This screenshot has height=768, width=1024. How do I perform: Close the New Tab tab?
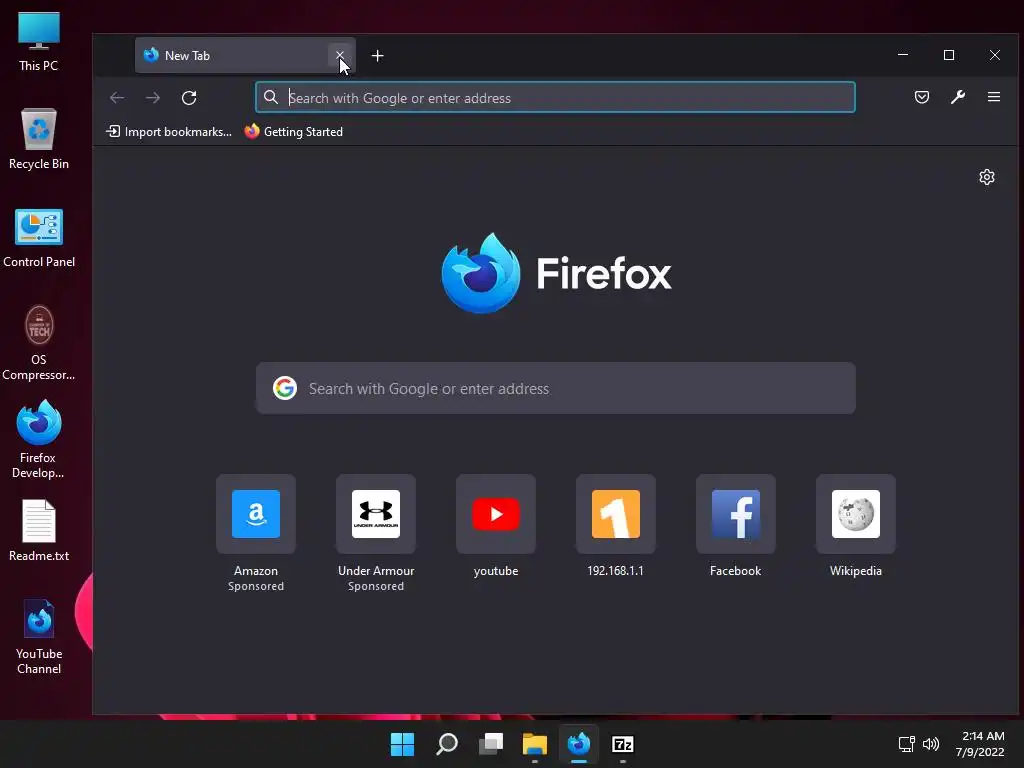[x=340, y=56]
